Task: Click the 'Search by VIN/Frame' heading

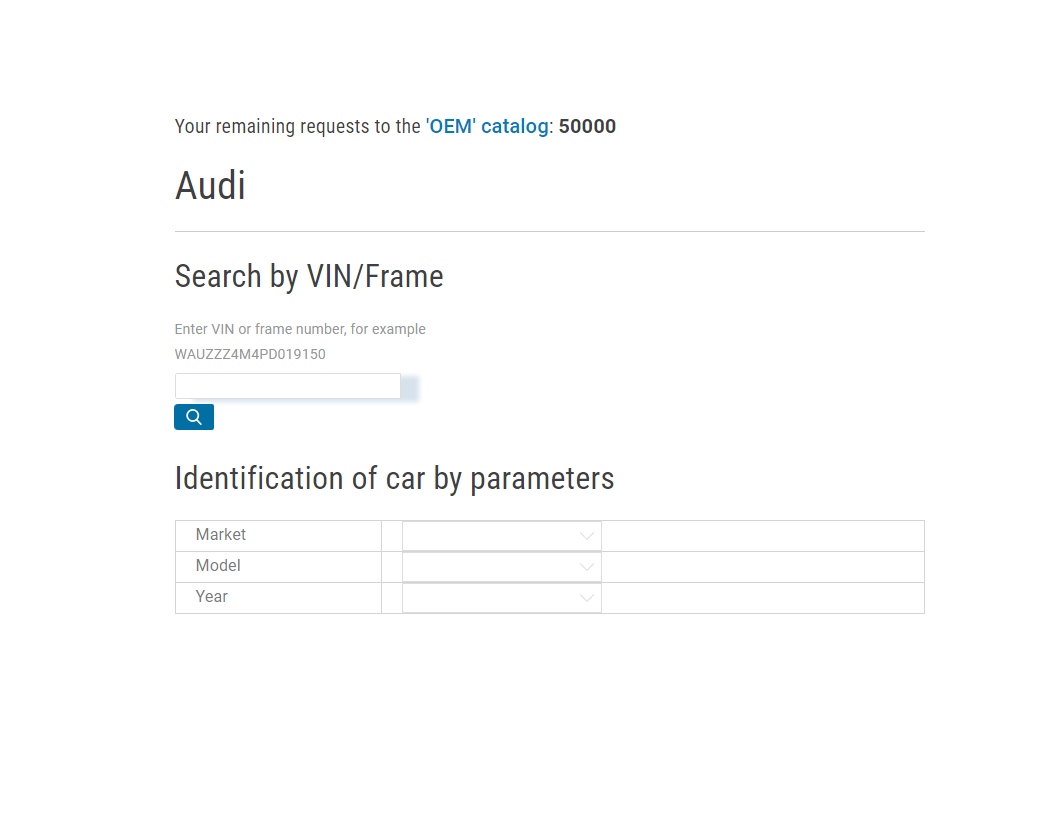Action: pyautogui.click(x=309, y=277)
